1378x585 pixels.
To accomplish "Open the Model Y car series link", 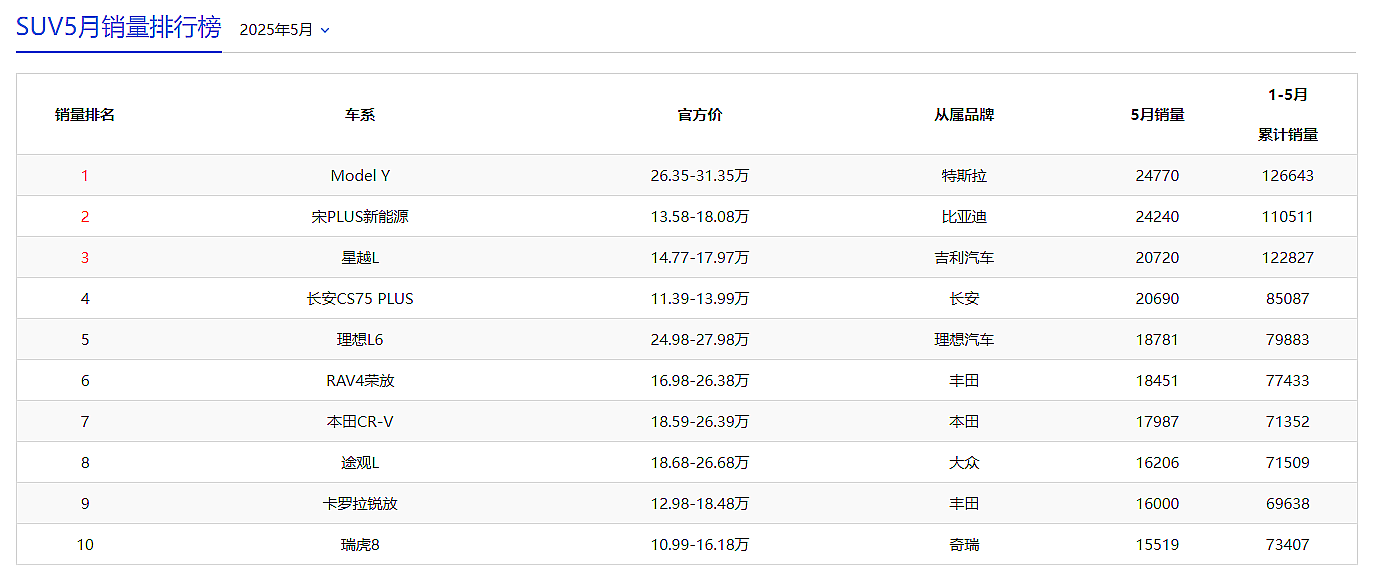I will click(x=360, y=176).
